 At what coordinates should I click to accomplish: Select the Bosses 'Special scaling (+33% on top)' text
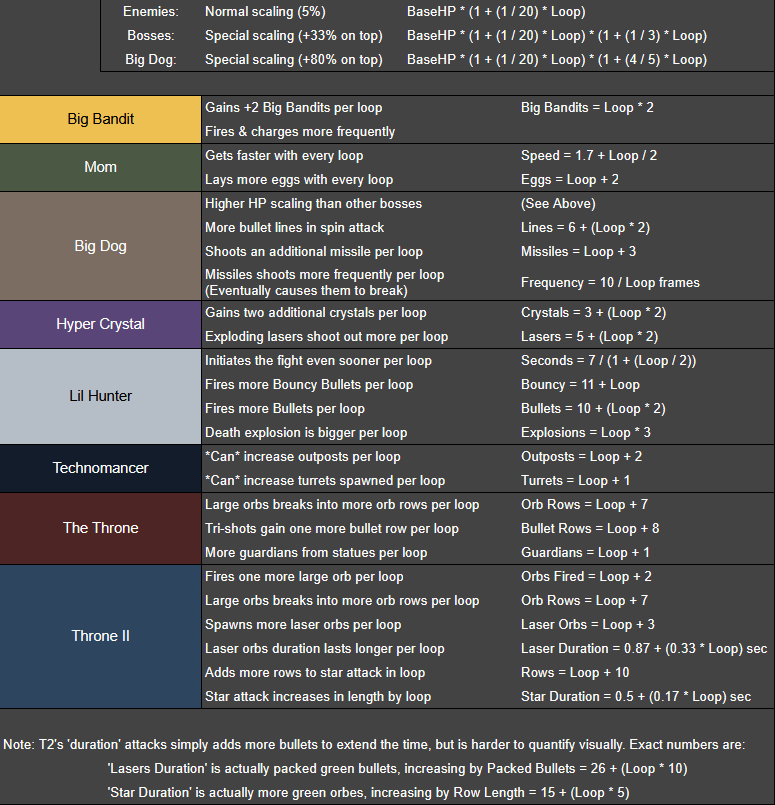pyautogui.click(x=294, y=35)
